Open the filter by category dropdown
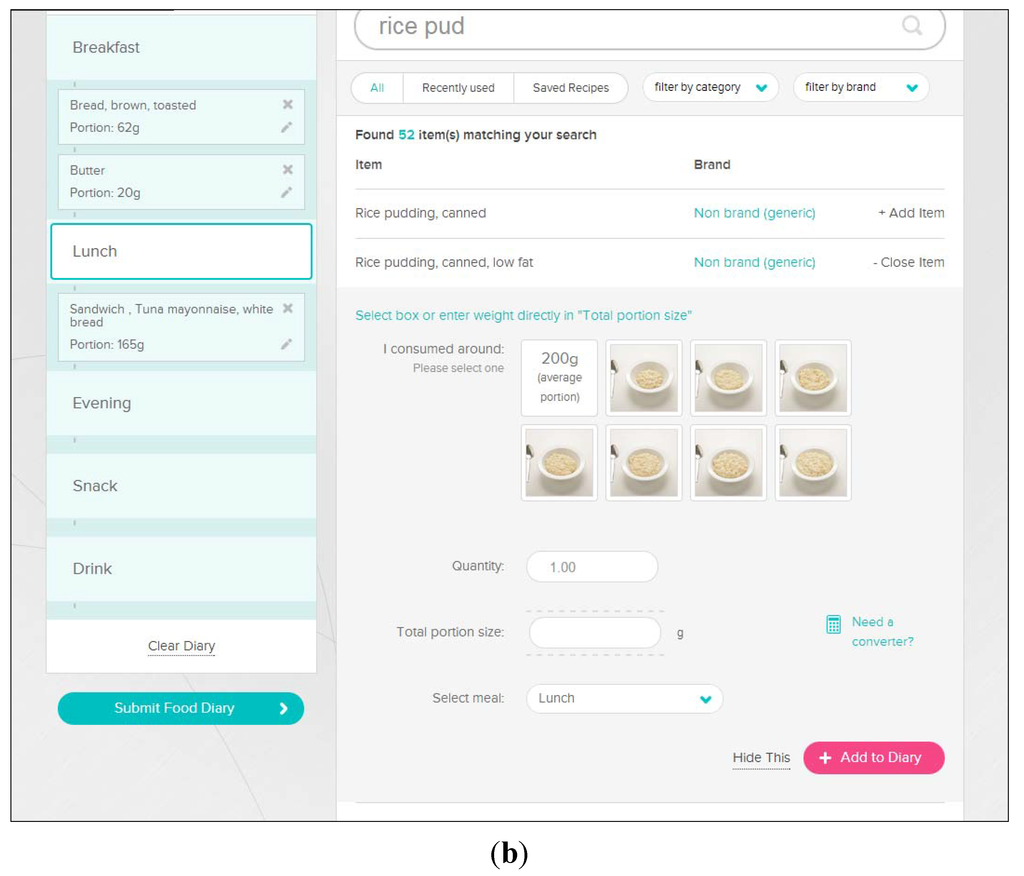The width and height of the screenshot is (1024, 876). pyautogui.click(x=710, y=88)
